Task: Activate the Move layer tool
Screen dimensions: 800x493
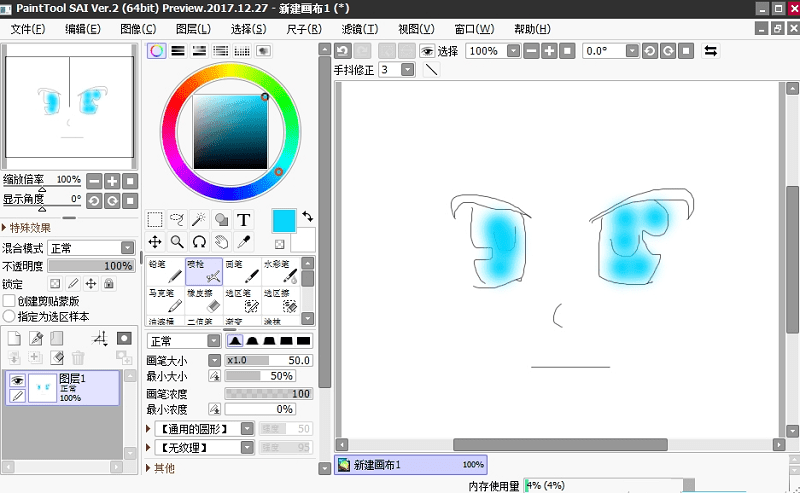Action: pos(155,241)
